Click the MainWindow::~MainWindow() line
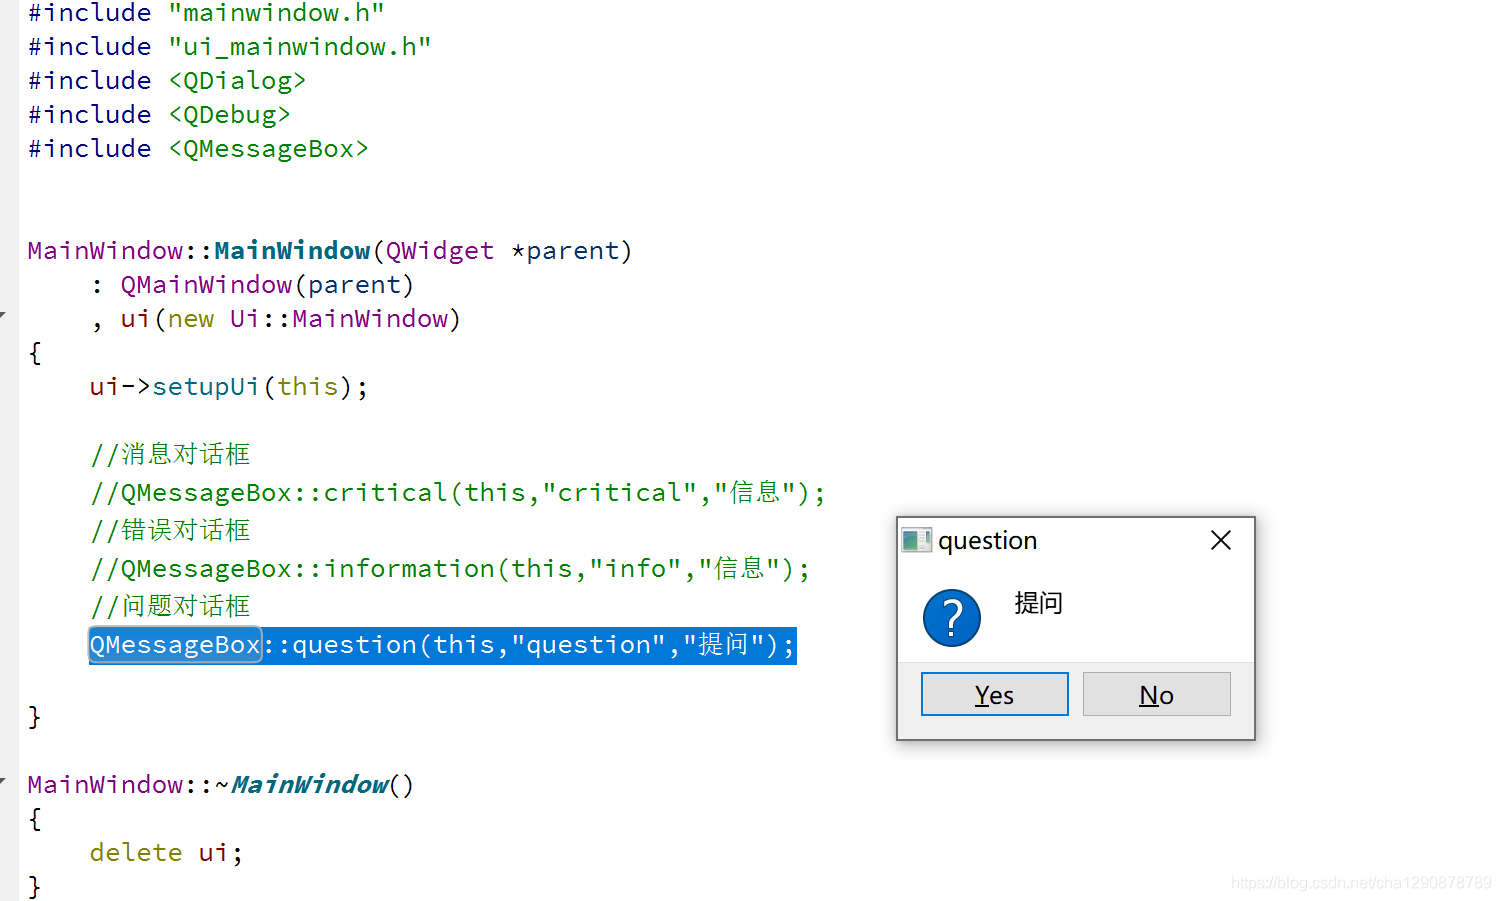 click(221, 785)
